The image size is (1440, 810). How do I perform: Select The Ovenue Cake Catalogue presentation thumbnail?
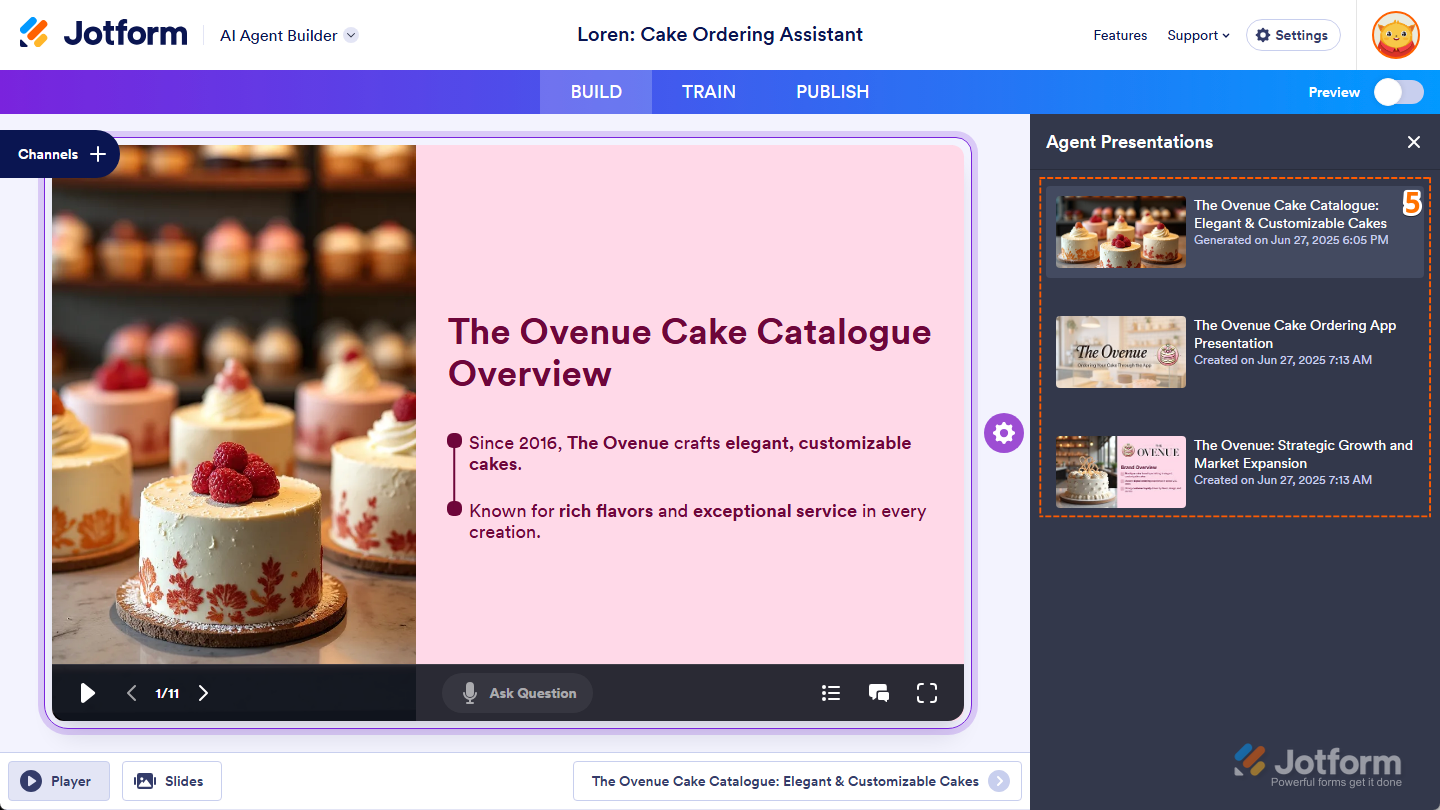tap(1121, 232)
